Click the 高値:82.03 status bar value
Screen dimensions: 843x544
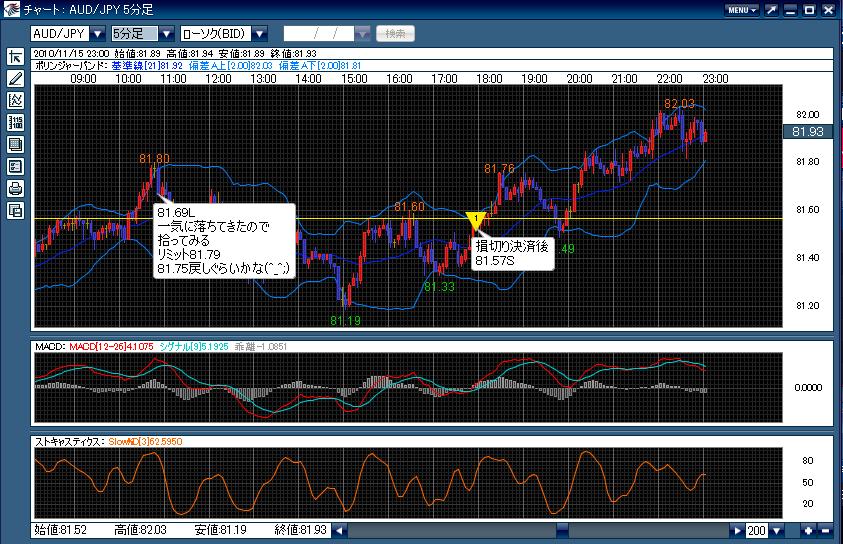(x=140, y=530)
